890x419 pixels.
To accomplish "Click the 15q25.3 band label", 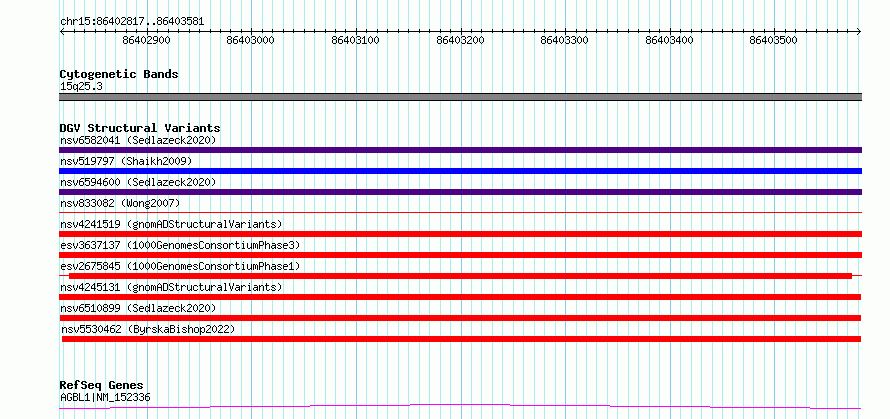I will (81, 87).
